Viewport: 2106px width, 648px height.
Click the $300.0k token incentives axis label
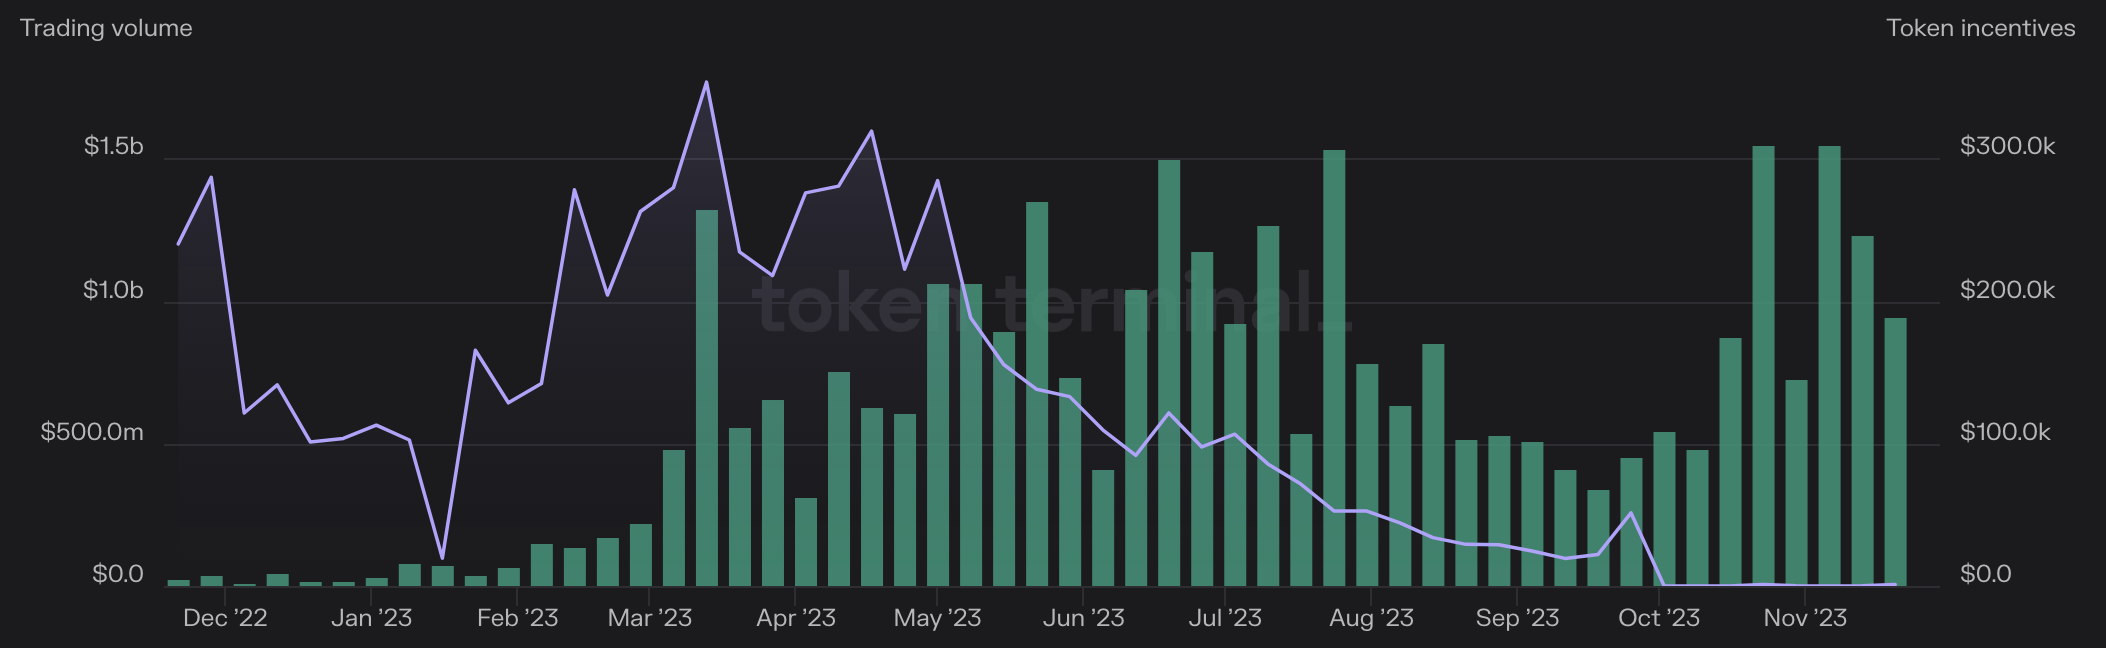(2007, 146)
